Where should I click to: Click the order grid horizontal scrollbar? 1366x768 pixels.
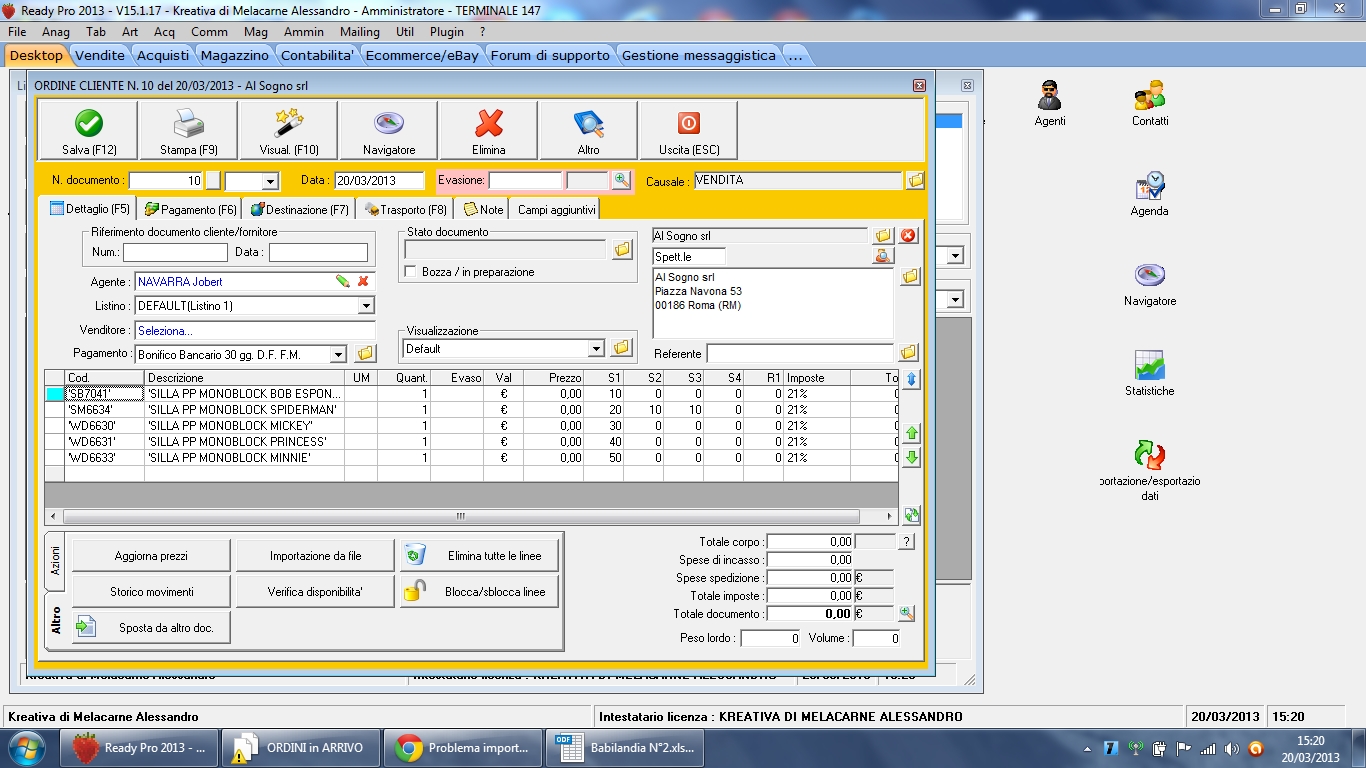coord(460,517)
